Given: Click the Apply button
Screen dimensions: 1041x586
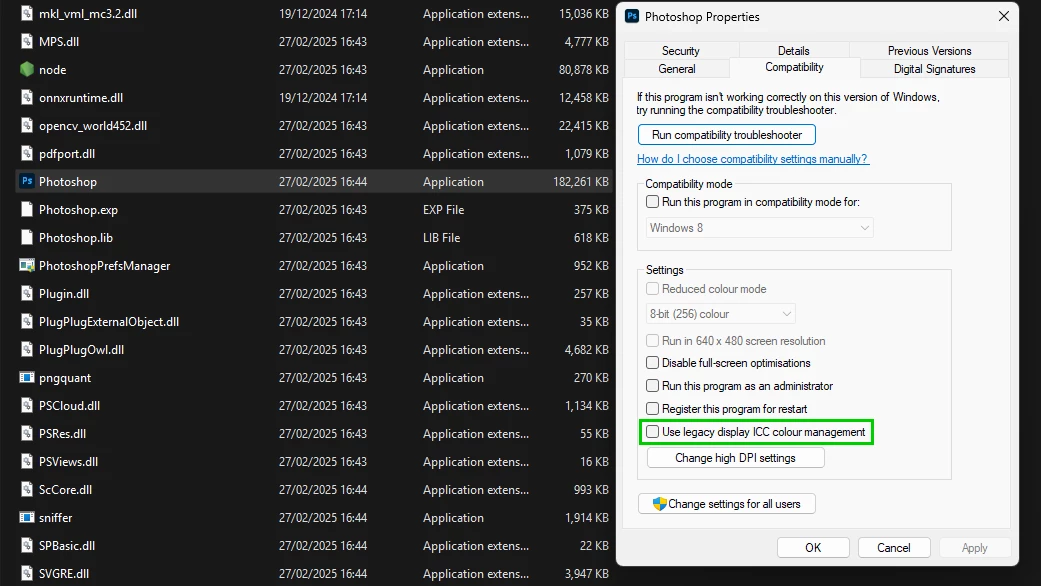Looking at the screenshot, I should click(x=975, y=548).
